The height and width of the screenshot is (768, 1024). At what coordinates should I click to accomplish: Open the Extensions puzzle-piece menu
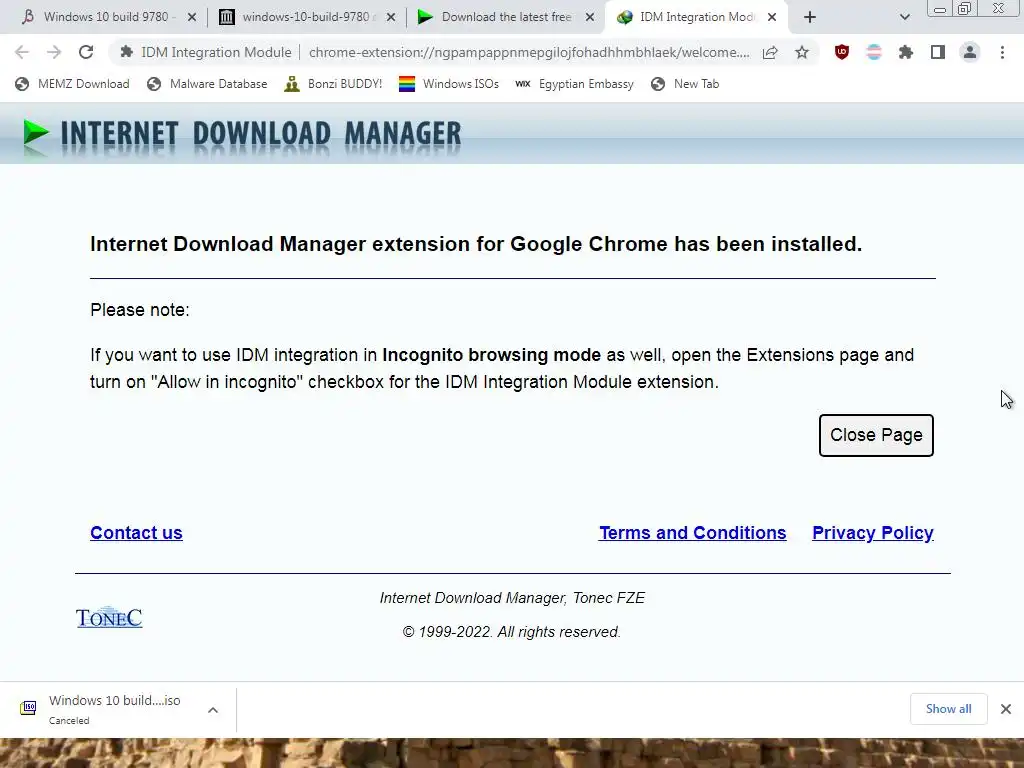(x=906, y=52)
